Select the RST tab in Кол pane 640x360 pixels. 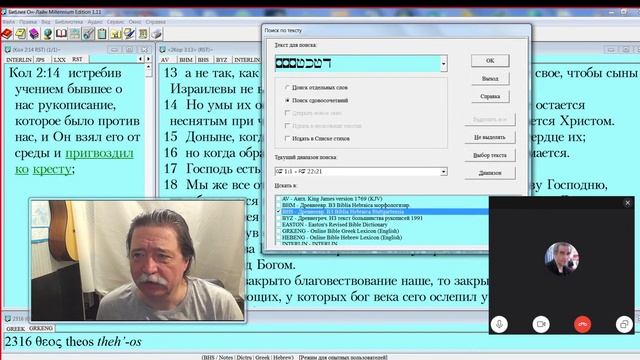pyautogui.click(x=78, y=59)
